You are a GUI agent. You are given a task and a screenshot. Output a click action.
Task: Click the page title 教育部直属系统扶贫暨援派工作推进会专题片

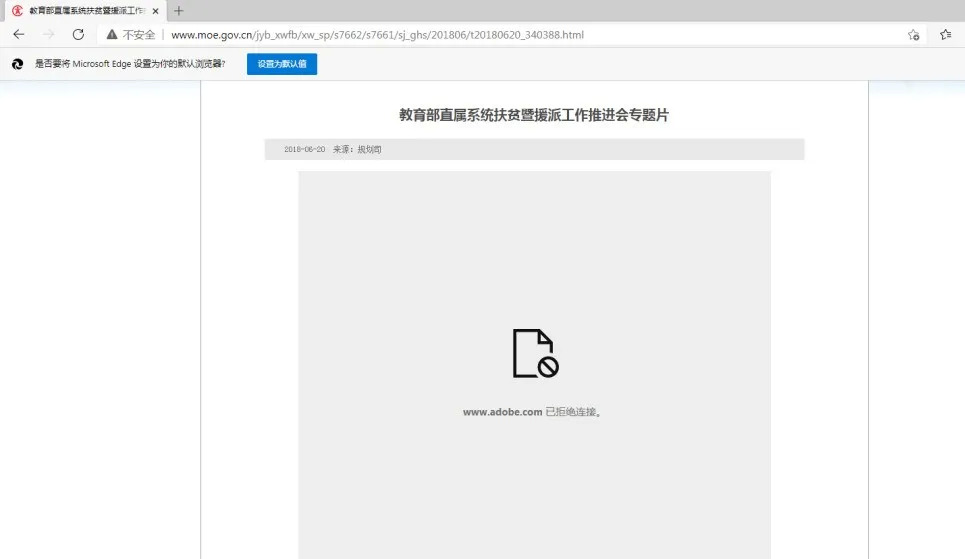[x=533, y=115]
